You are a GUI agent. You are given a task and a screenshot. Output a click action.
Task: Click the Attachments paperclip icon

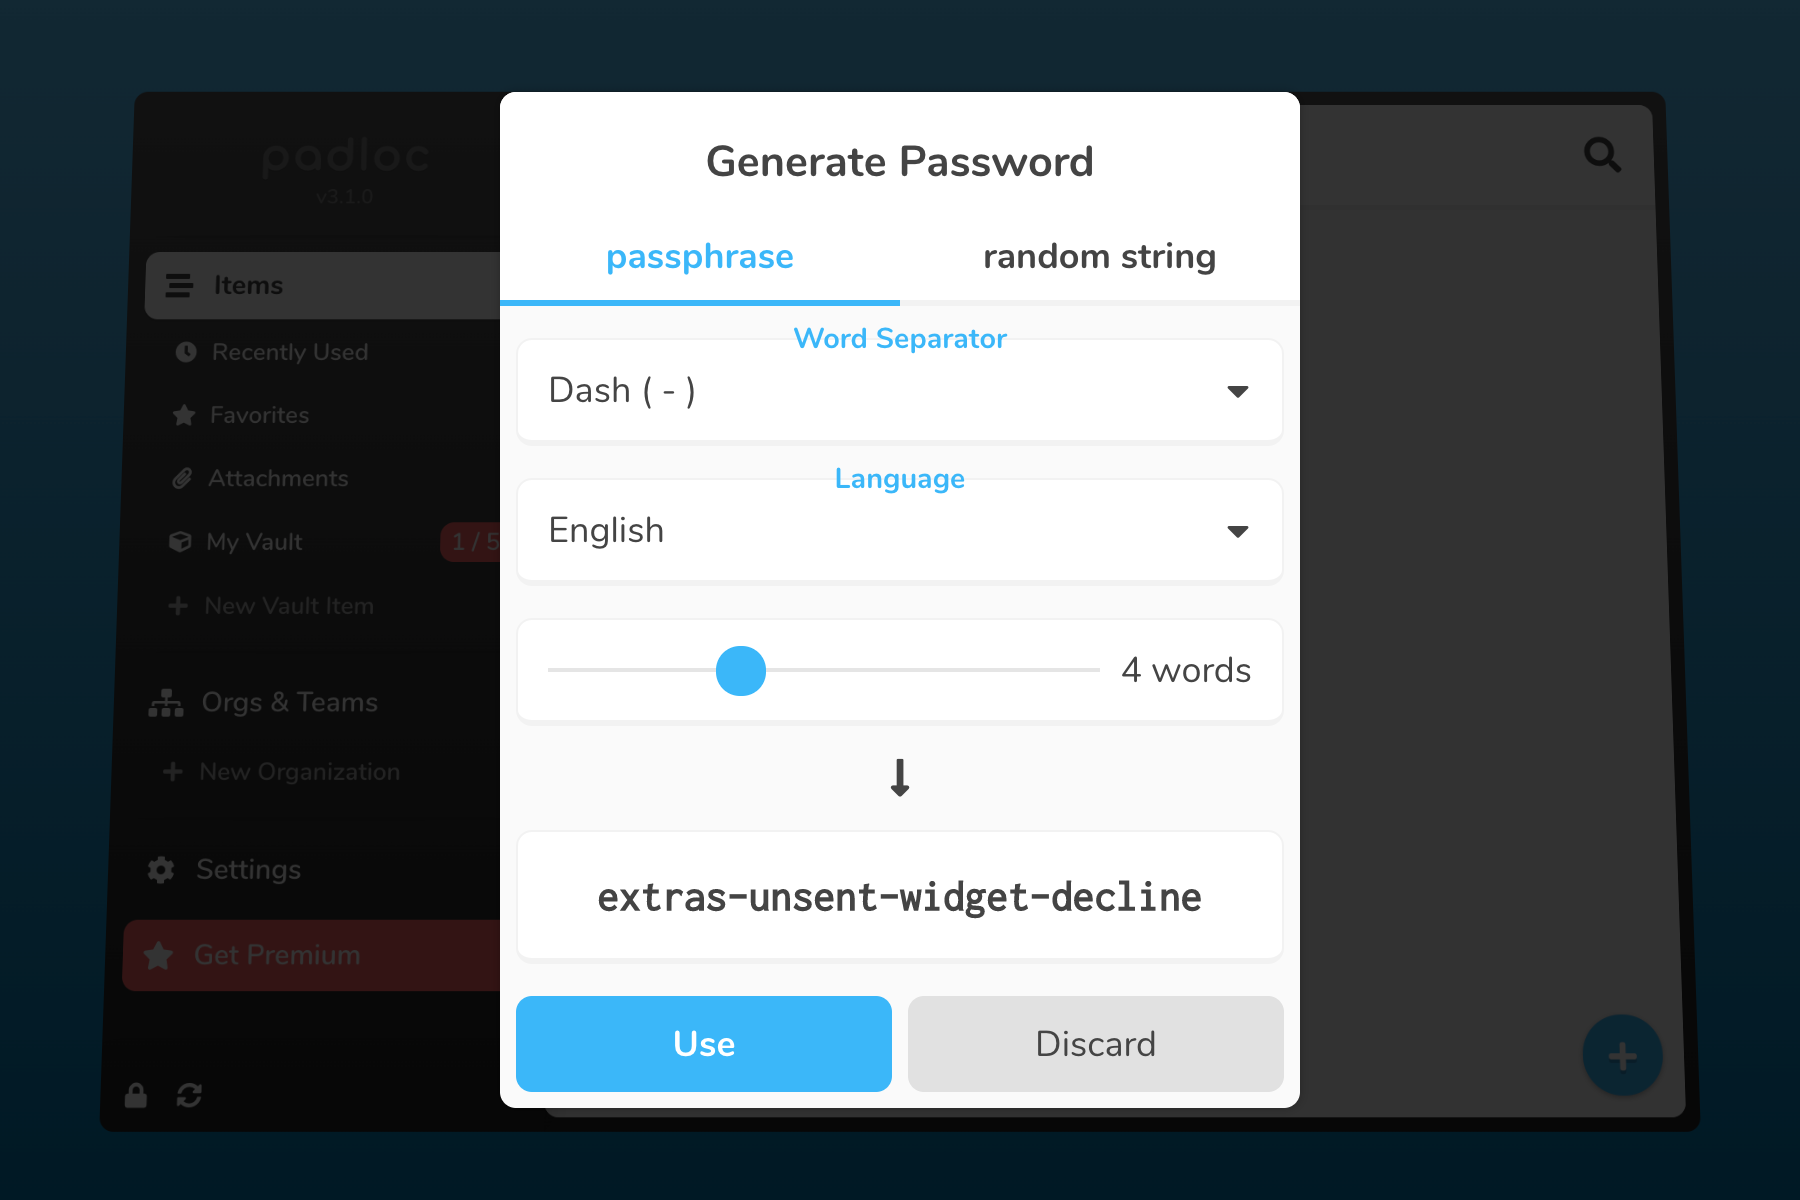click(182, 478)
